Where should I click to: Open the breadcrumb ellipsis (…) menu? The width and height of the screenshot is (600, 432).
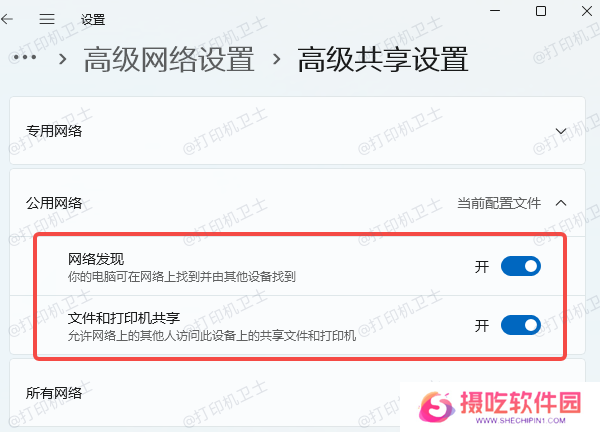tap(25, 57)
